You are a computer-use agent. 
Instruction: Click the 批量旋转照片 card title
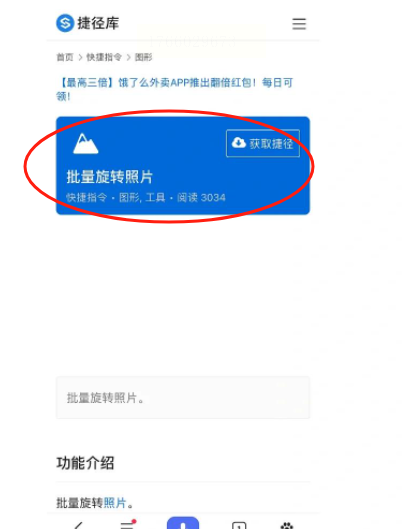(110, 177)
